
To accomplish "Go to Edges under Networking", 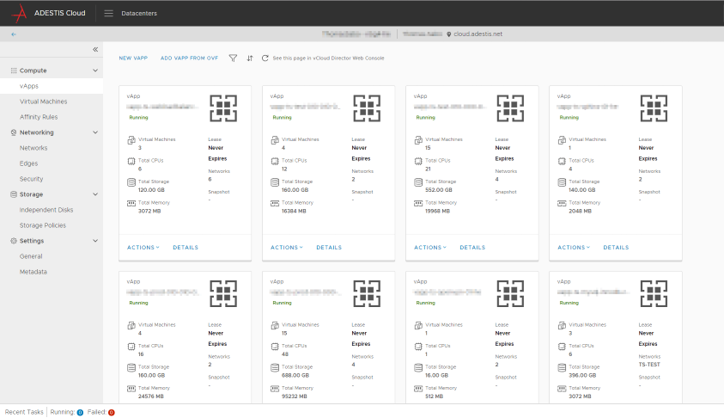I will [30, 163].
